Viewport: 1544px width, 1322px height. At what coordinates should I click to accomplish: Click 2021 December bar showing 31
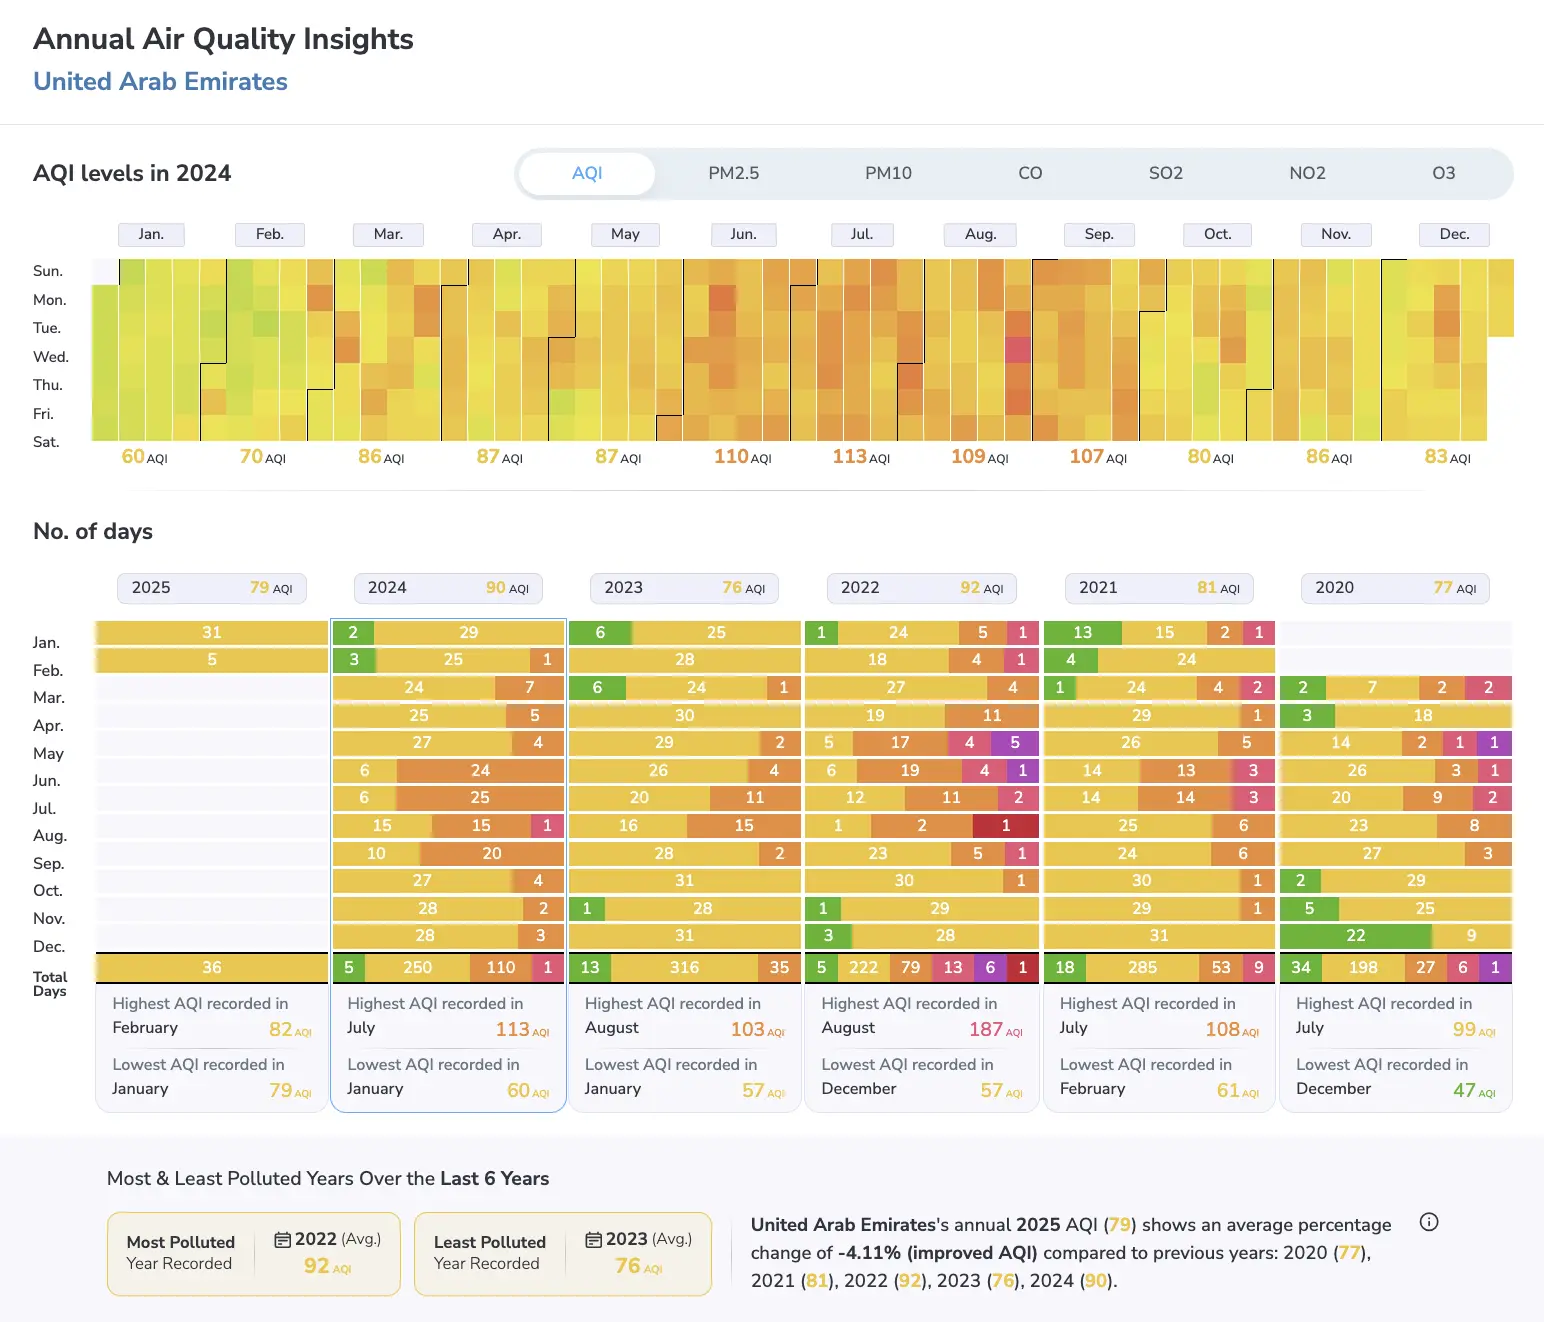click(1159, 935)
